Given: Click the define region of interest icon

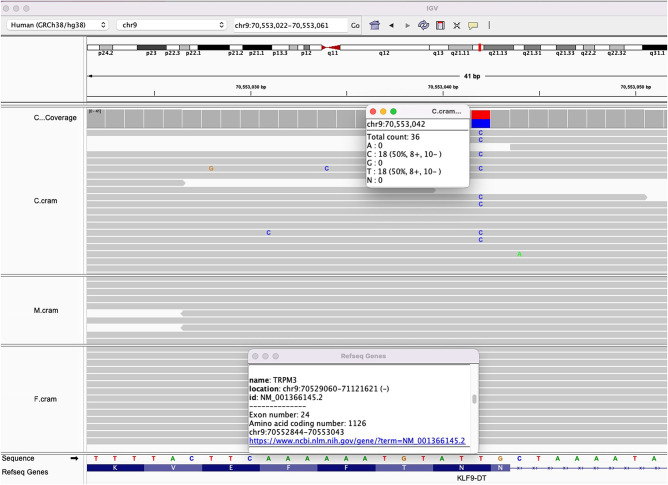Looking at the screenshot, I should click(x=440, y=23).
